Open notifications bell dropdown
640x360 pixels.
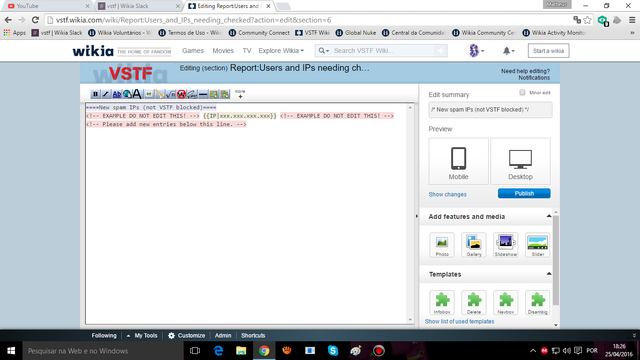click(508, 51)
